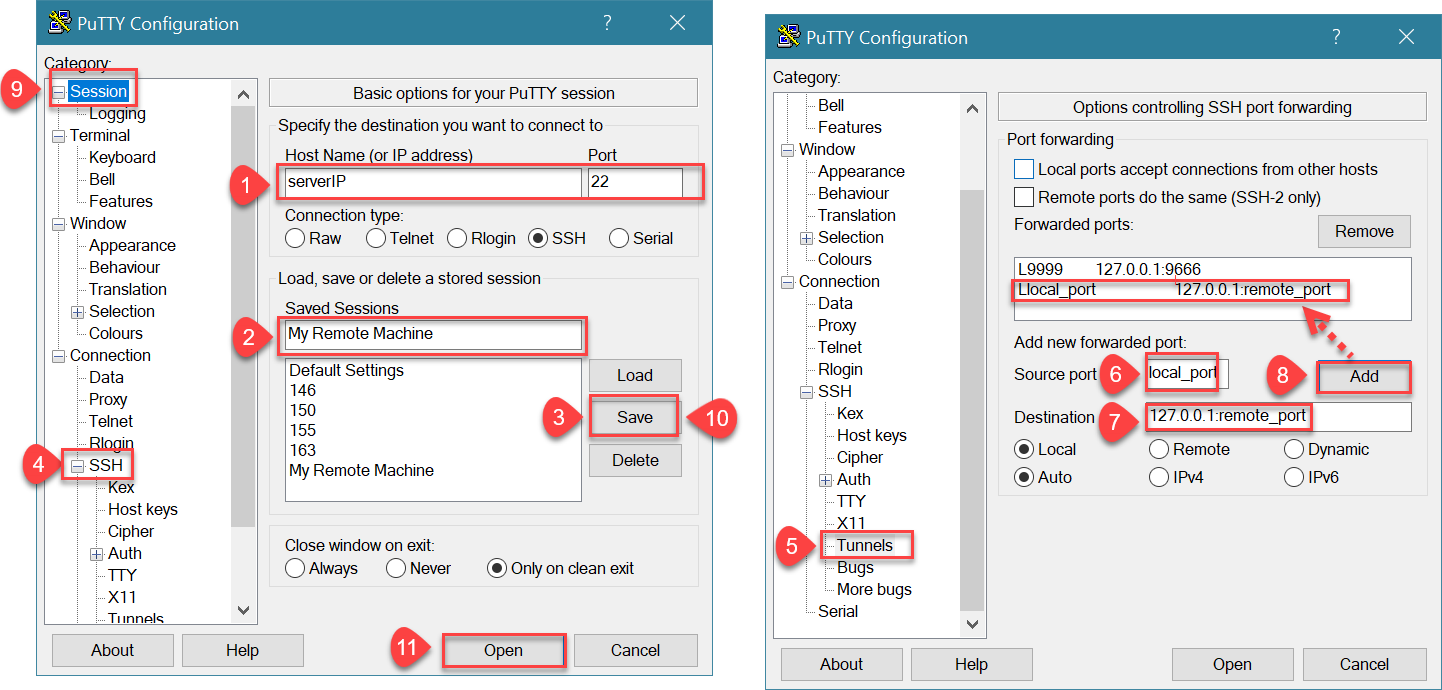1442x690 pixels.
Task: Select the Telnet connection type radio button
Action: click(375, 238)
